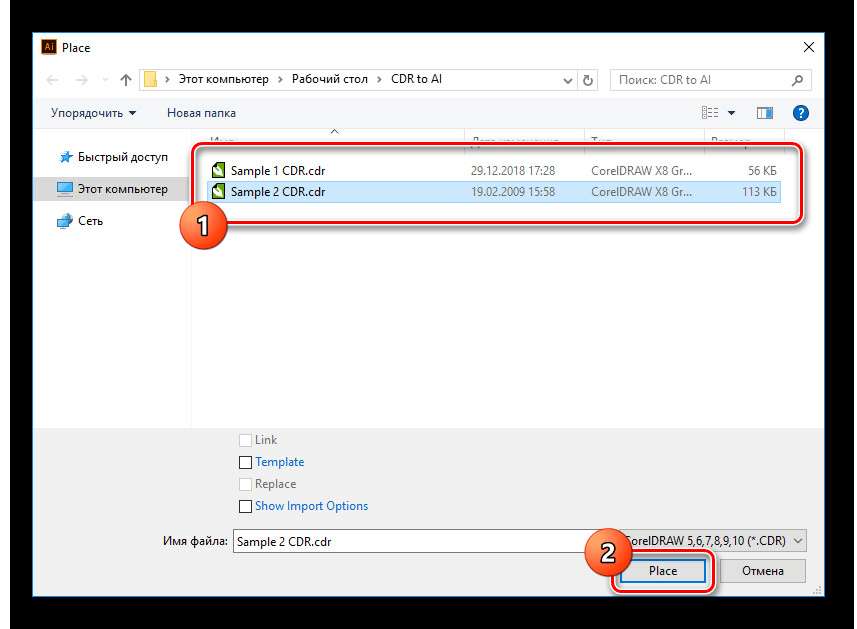Click the Sample 2 CDR file icon
Image resolution: width=857 pixels, height=629 pixels.
(219, 191)
